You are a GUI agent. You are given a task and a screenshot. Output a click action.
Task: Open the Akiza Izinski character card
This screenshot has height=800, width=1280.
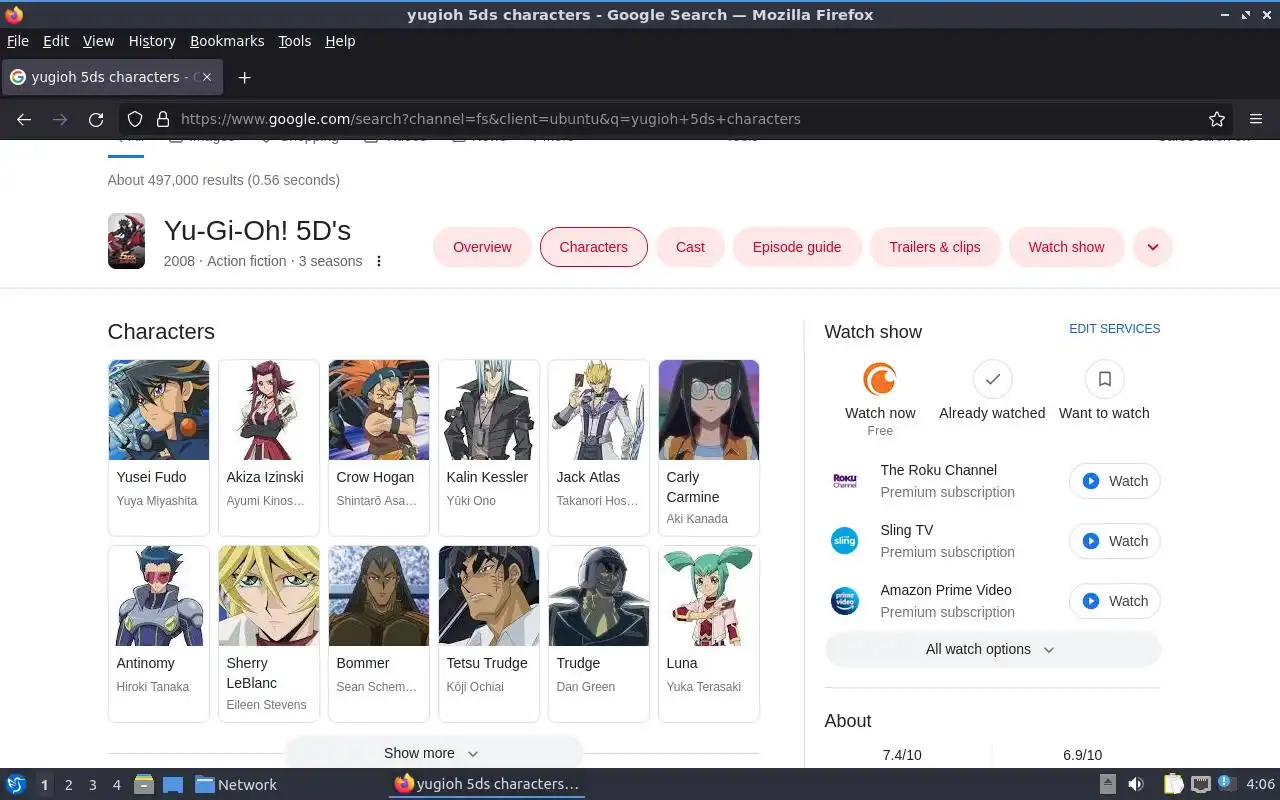[269, 448]
